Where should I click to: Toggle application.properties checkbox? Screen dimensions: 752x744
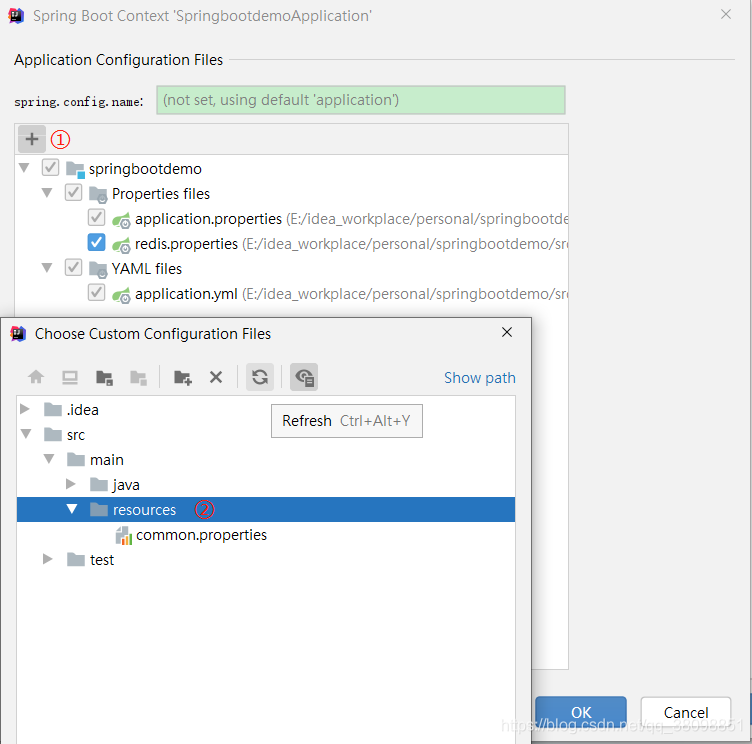coord(96,217)
